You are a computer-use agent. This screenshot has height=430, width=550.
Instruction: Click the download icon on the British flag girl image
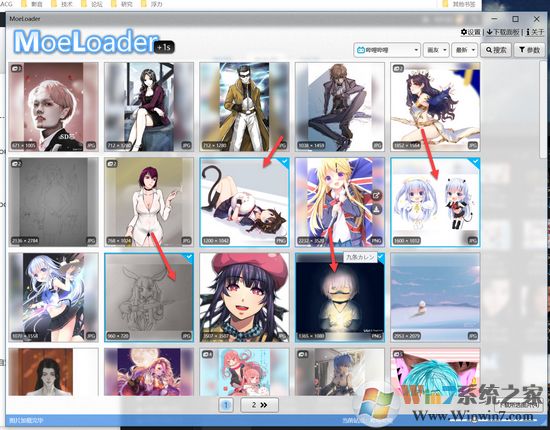[x=376, y=210]
